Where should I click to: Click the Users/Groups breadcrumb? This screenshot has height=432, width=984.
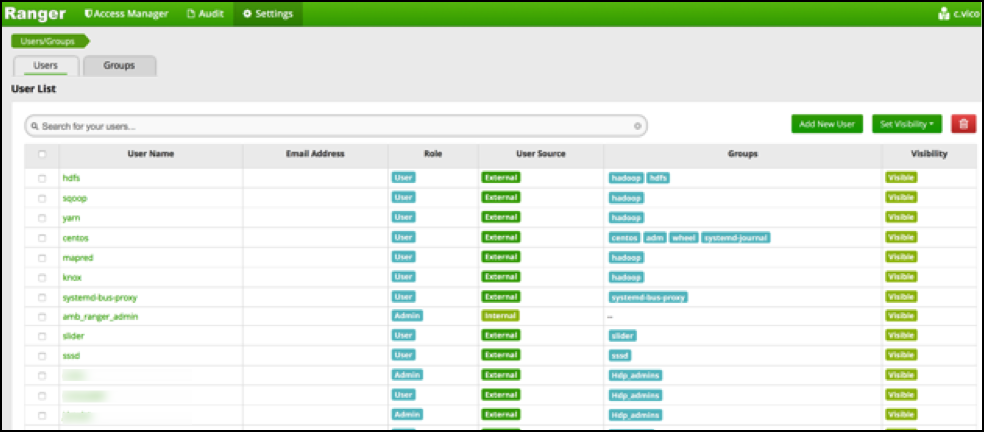(48, 41)
